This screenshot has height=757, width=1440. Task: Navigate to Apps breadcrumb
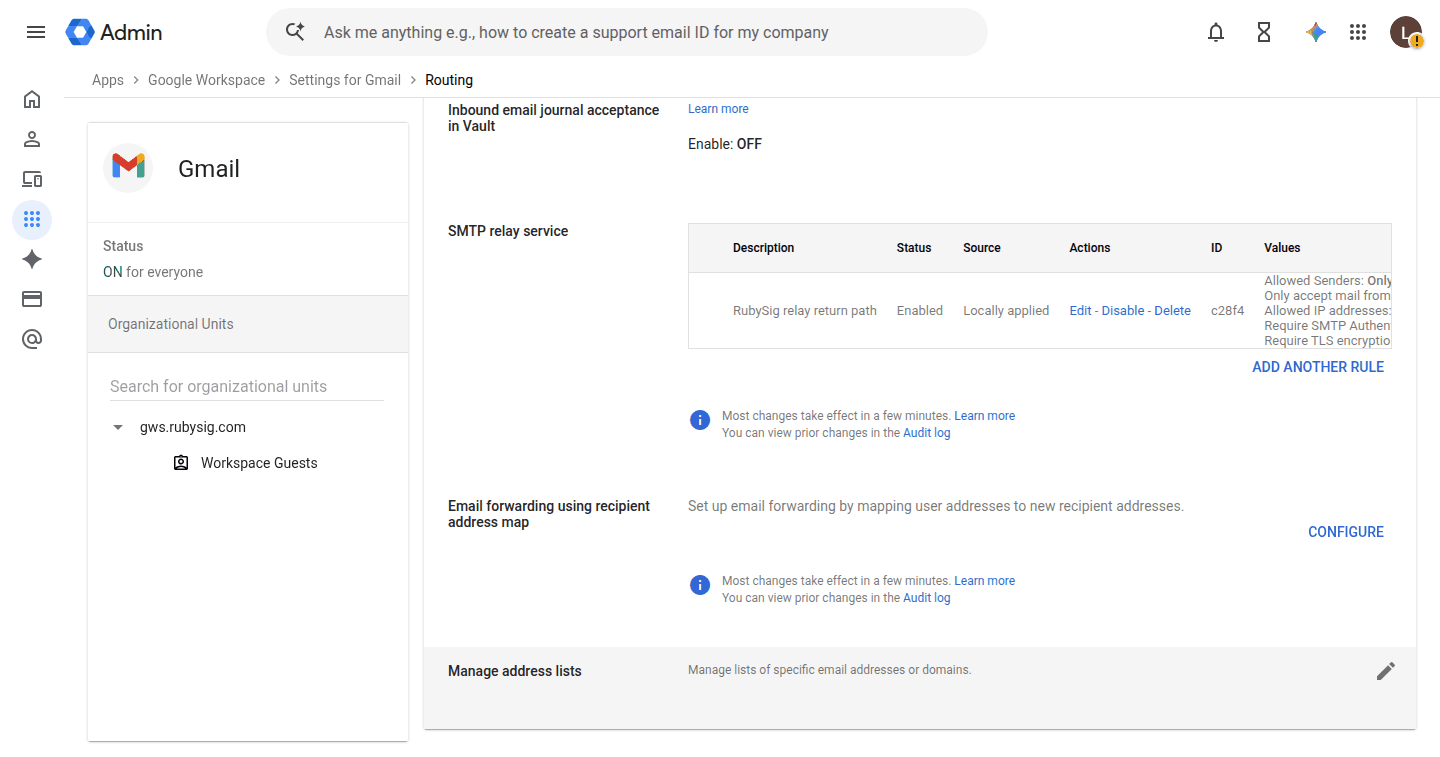108,80
